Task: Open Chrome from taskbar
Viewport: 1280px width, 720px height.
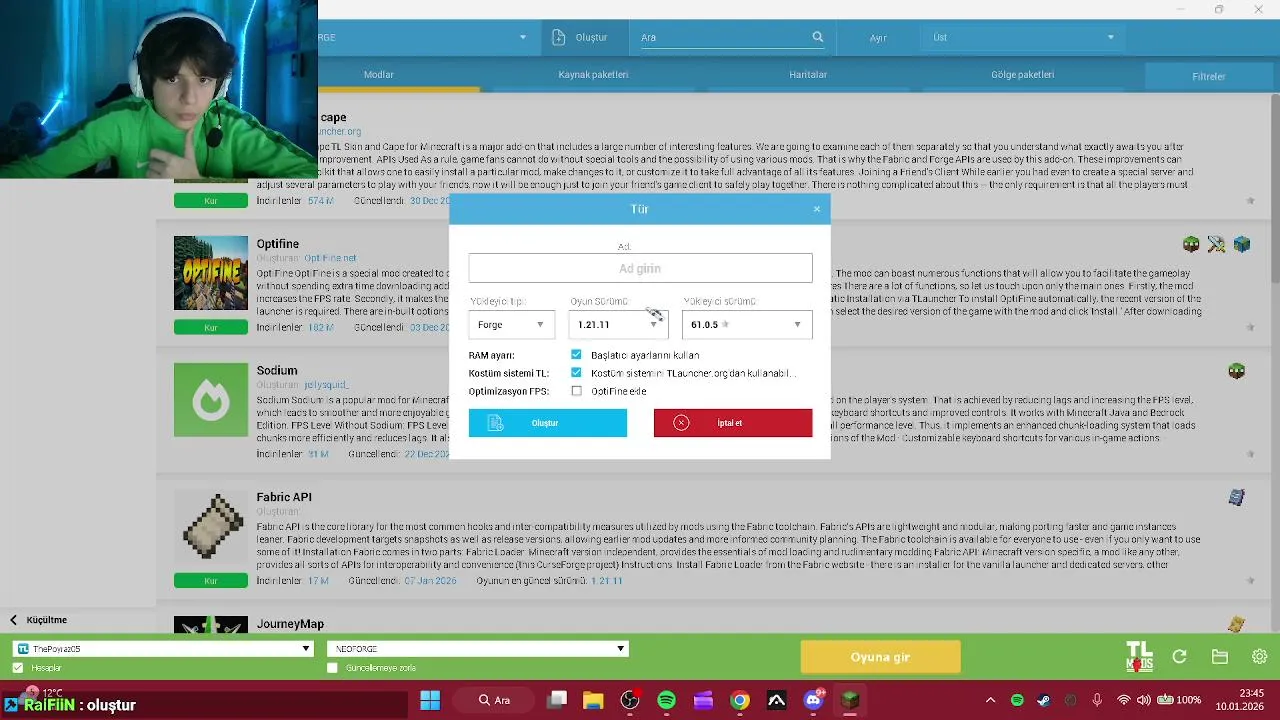Action: coord(740,700)
